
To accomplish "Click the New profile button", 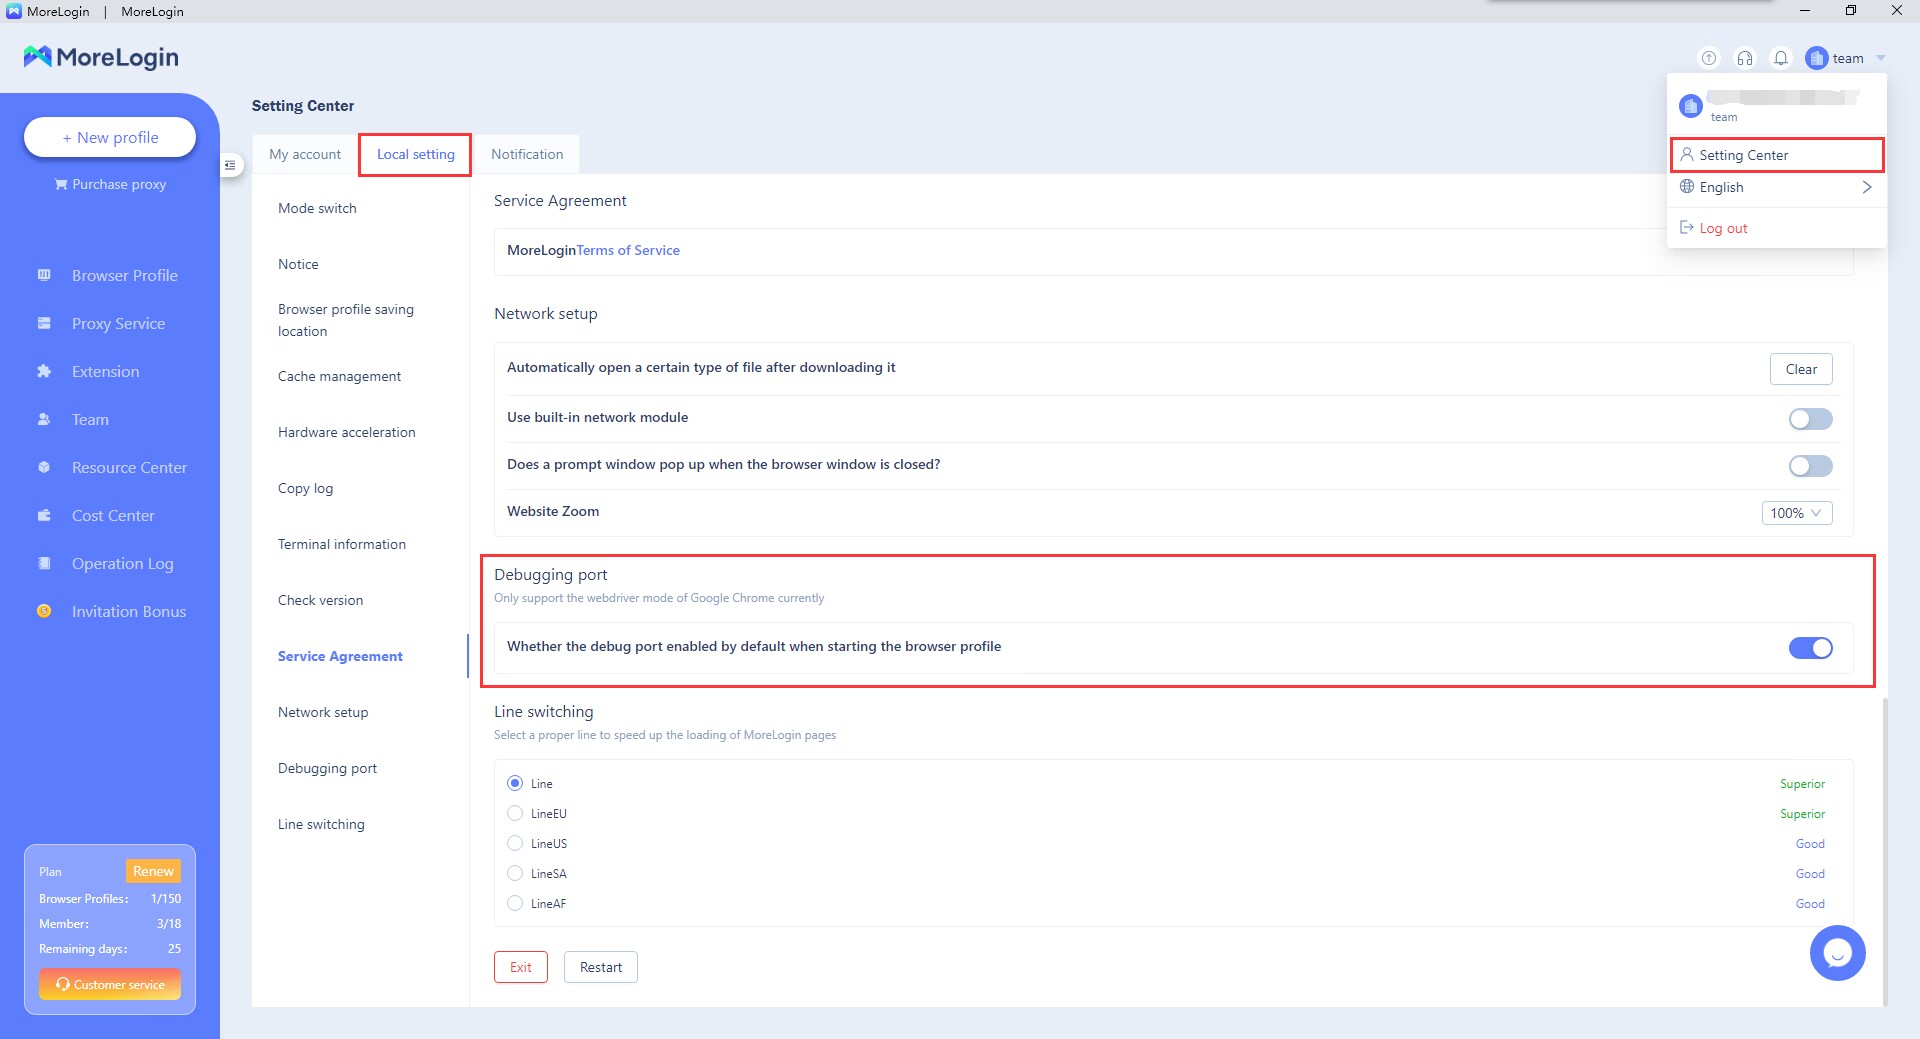I will [110, 137].
